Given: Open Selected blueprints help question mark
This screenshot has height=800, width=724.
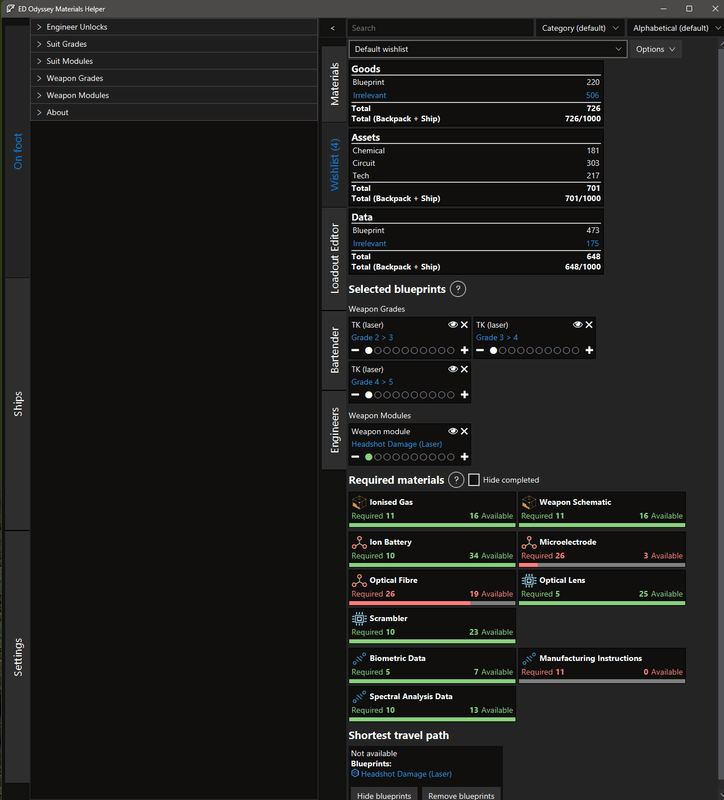Looking at the screenshot, I should click(x=458, y=289).
